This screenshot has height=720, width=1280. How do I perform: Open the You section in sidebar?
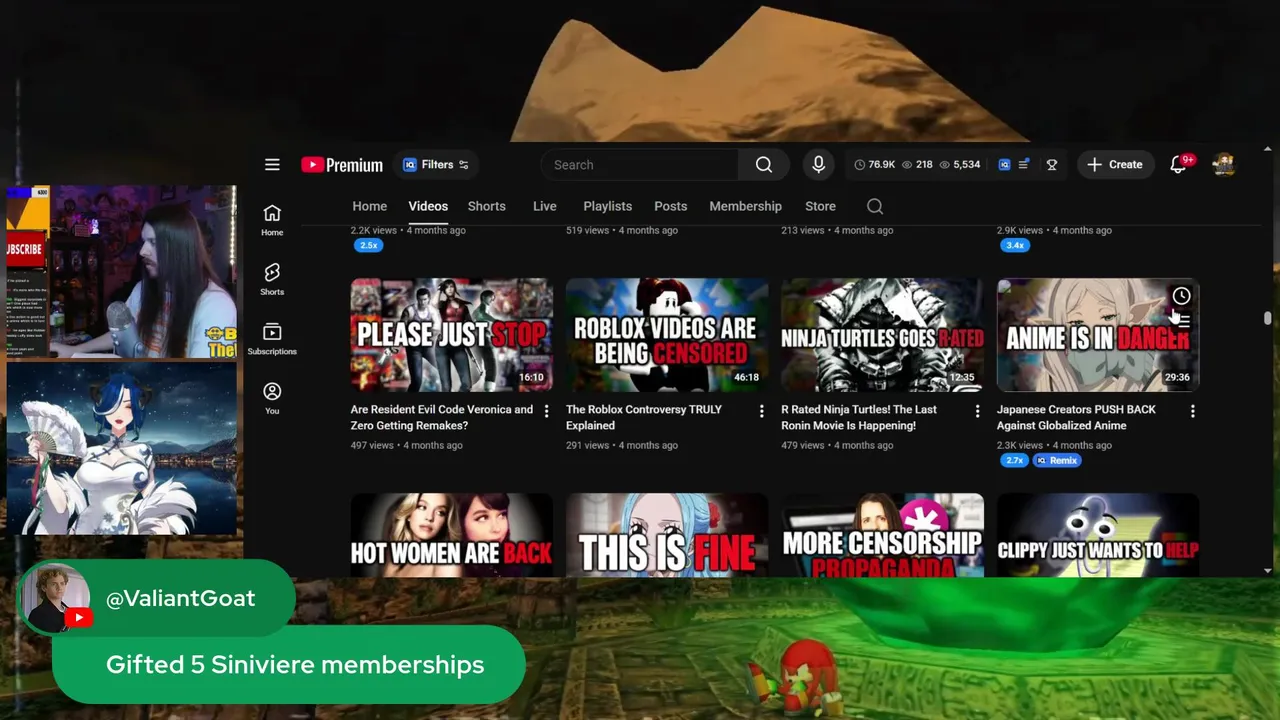click(272, 398)
